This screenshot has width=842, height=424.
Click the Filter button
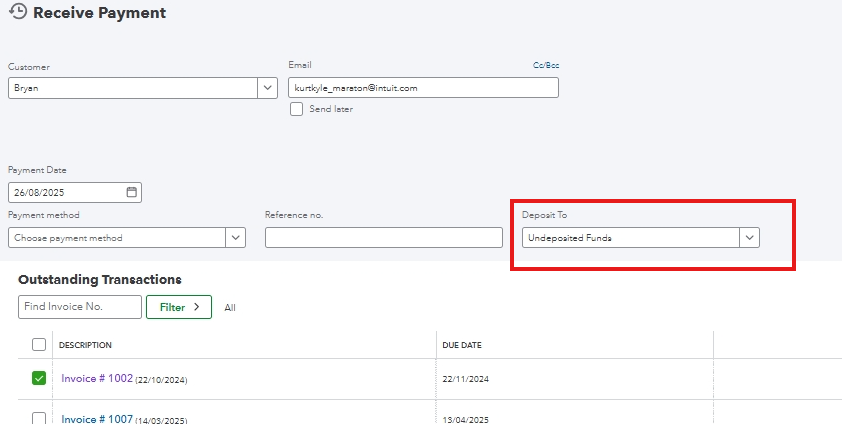(x=179, y=307)
